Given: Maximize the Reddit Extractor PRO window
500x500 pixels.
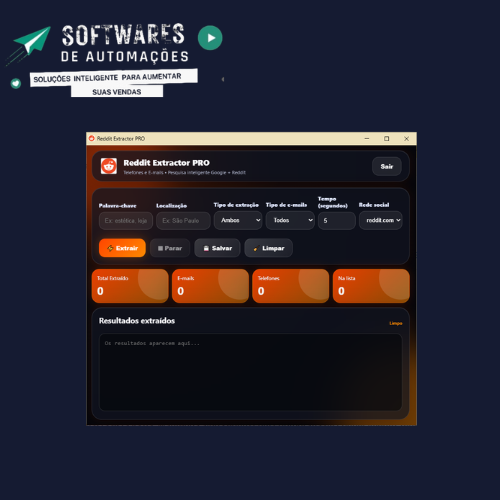Looking at the screenshot, I should click(x=386, y=139).
